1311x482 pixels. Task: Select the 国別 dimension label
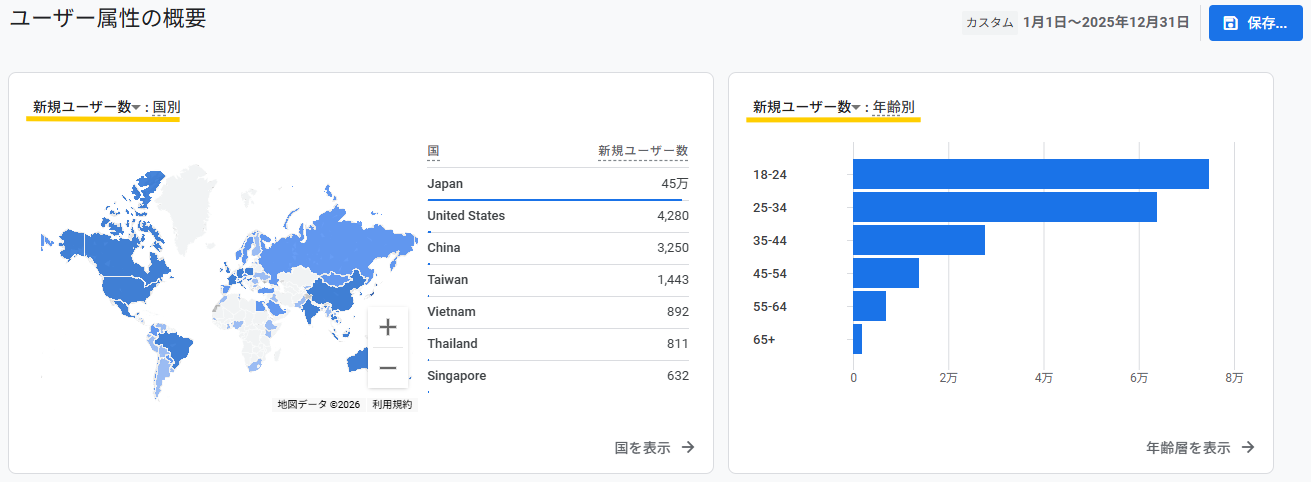(x=166, y=107)
